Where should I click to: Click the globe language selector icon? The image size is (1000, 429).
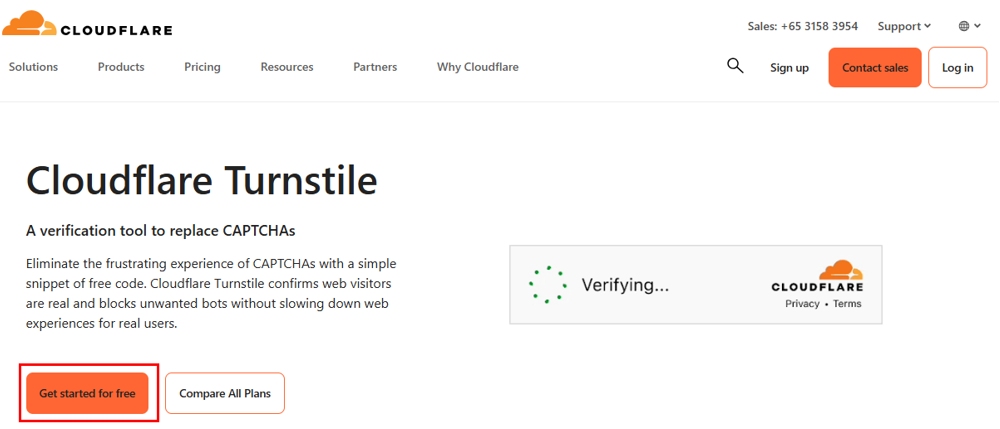pyautogui.click(x=964, y=26)
